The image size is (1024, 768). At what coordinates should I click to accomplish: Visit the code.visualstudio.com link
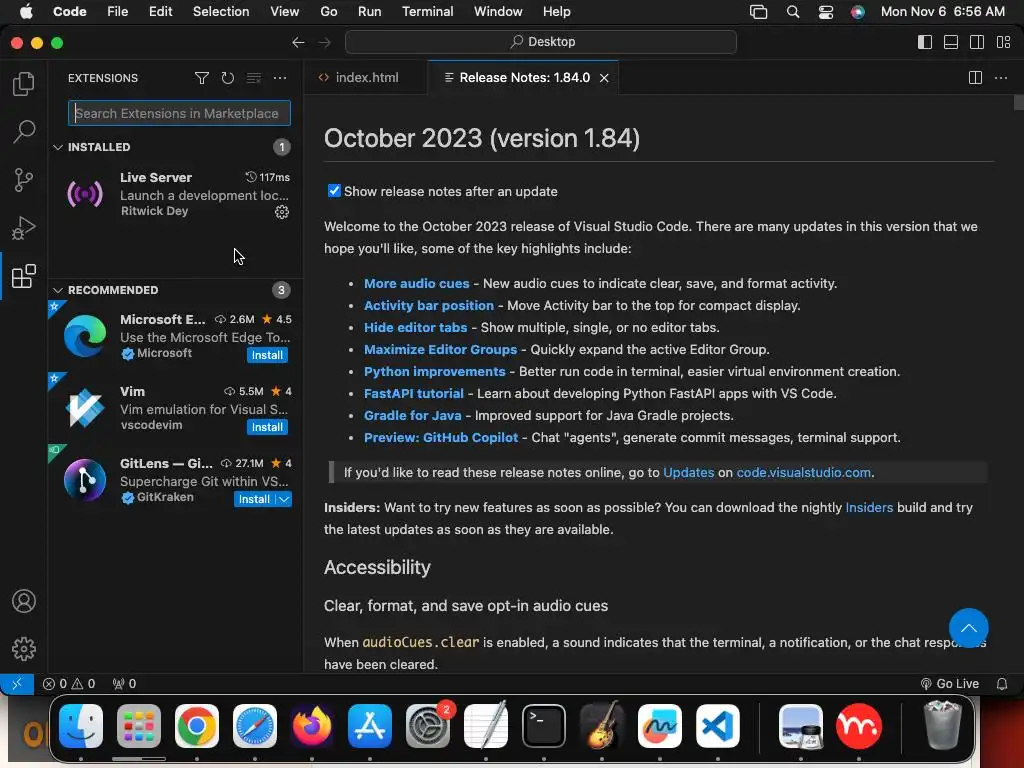803,473
